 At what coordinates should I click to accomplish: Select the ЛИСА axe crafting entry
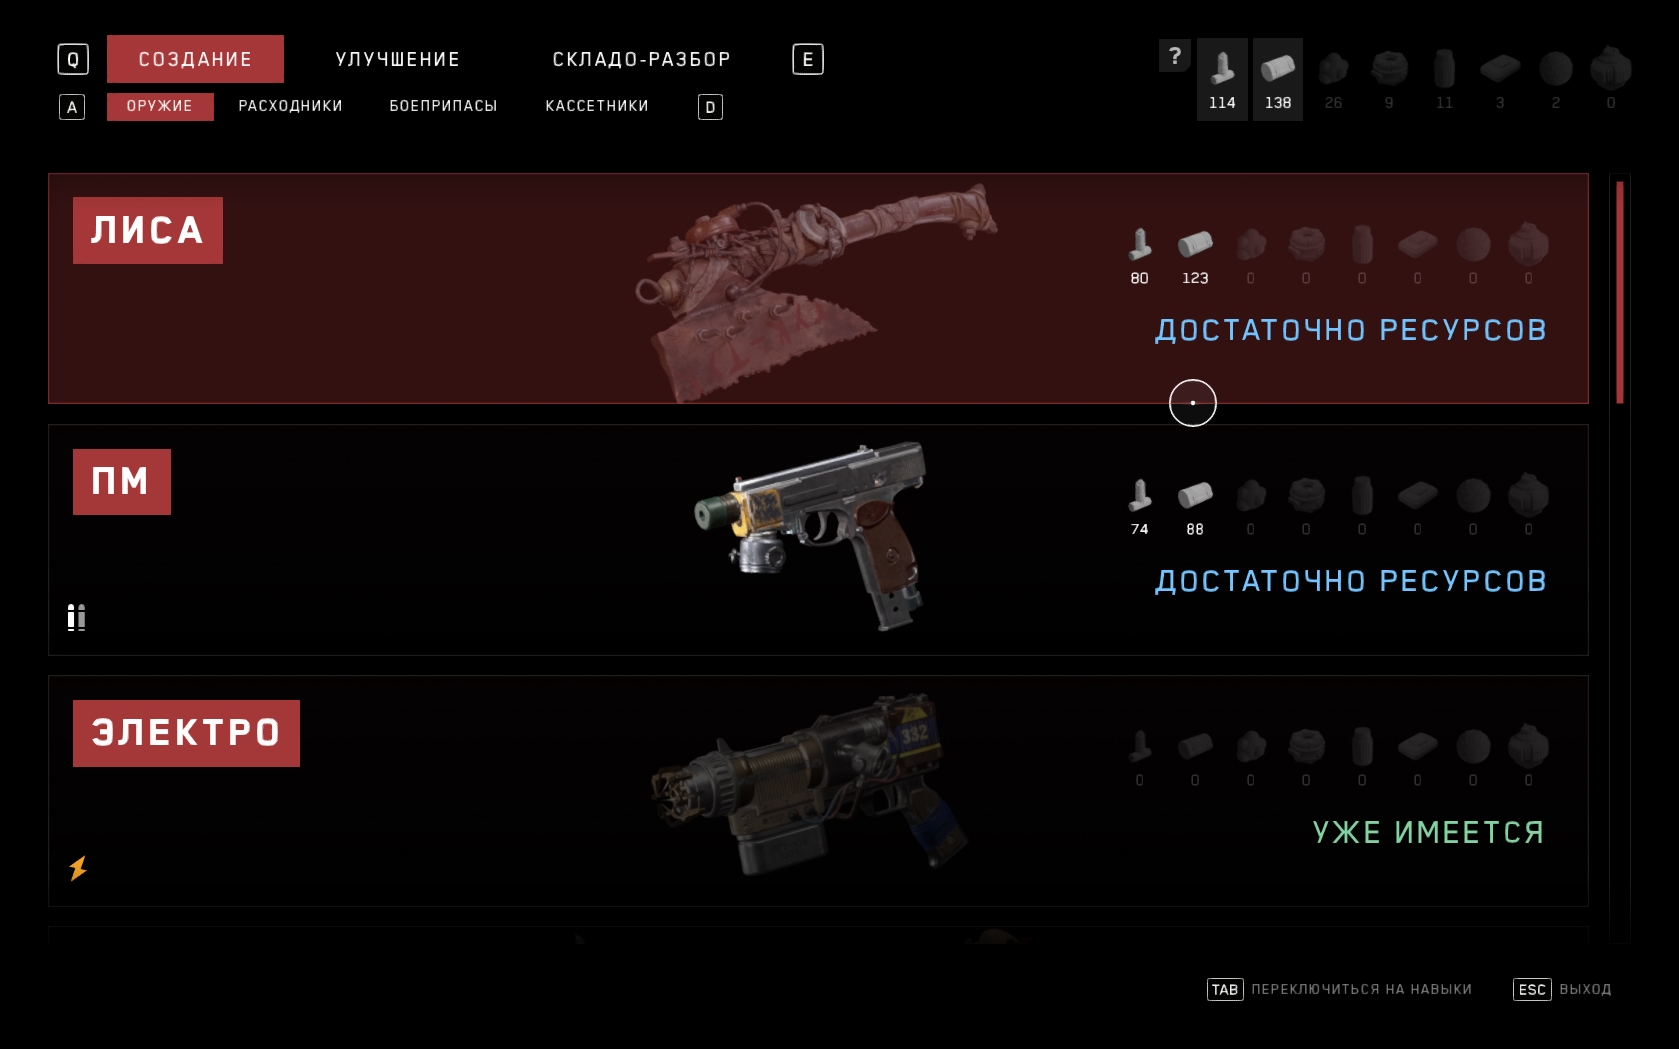[818, 289]
